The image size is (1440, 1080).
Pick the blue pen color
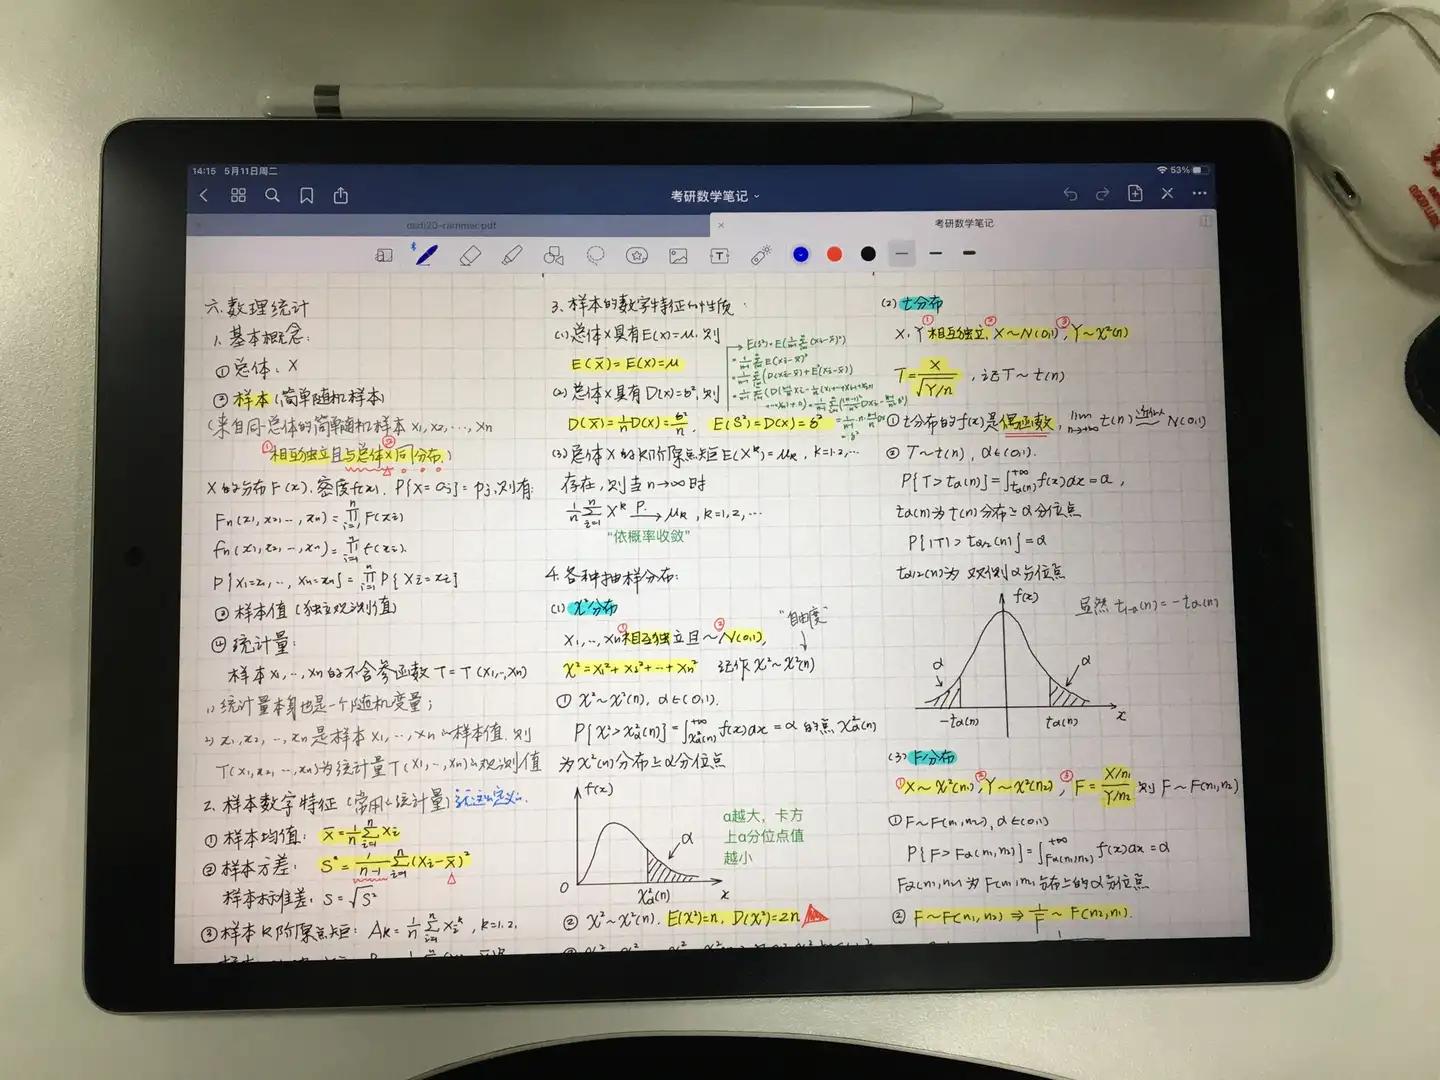tap(801, 254)
